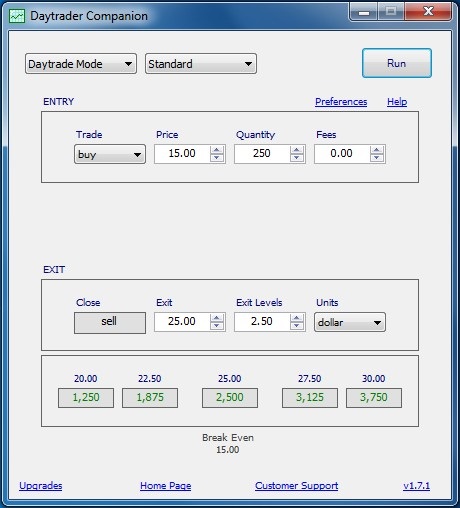
Task: Open the Help link
Action: point(397,102)
